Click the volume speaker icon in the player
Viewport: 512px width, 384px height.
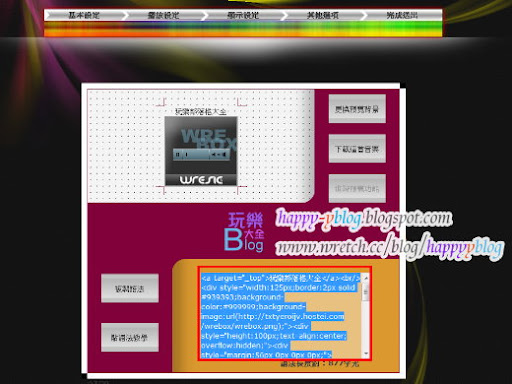tap(214, 155)
